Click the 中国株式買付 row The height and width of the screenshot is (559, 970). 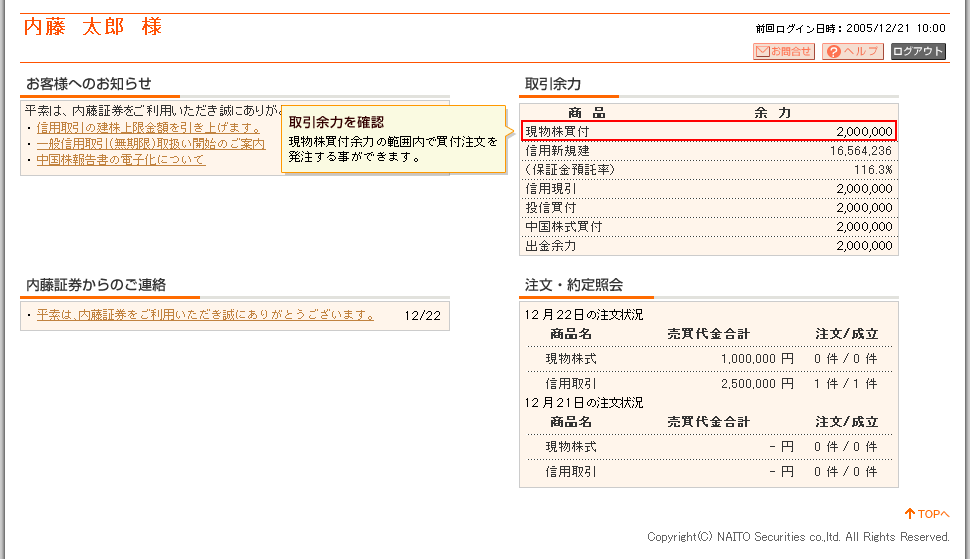coord(709,226)
